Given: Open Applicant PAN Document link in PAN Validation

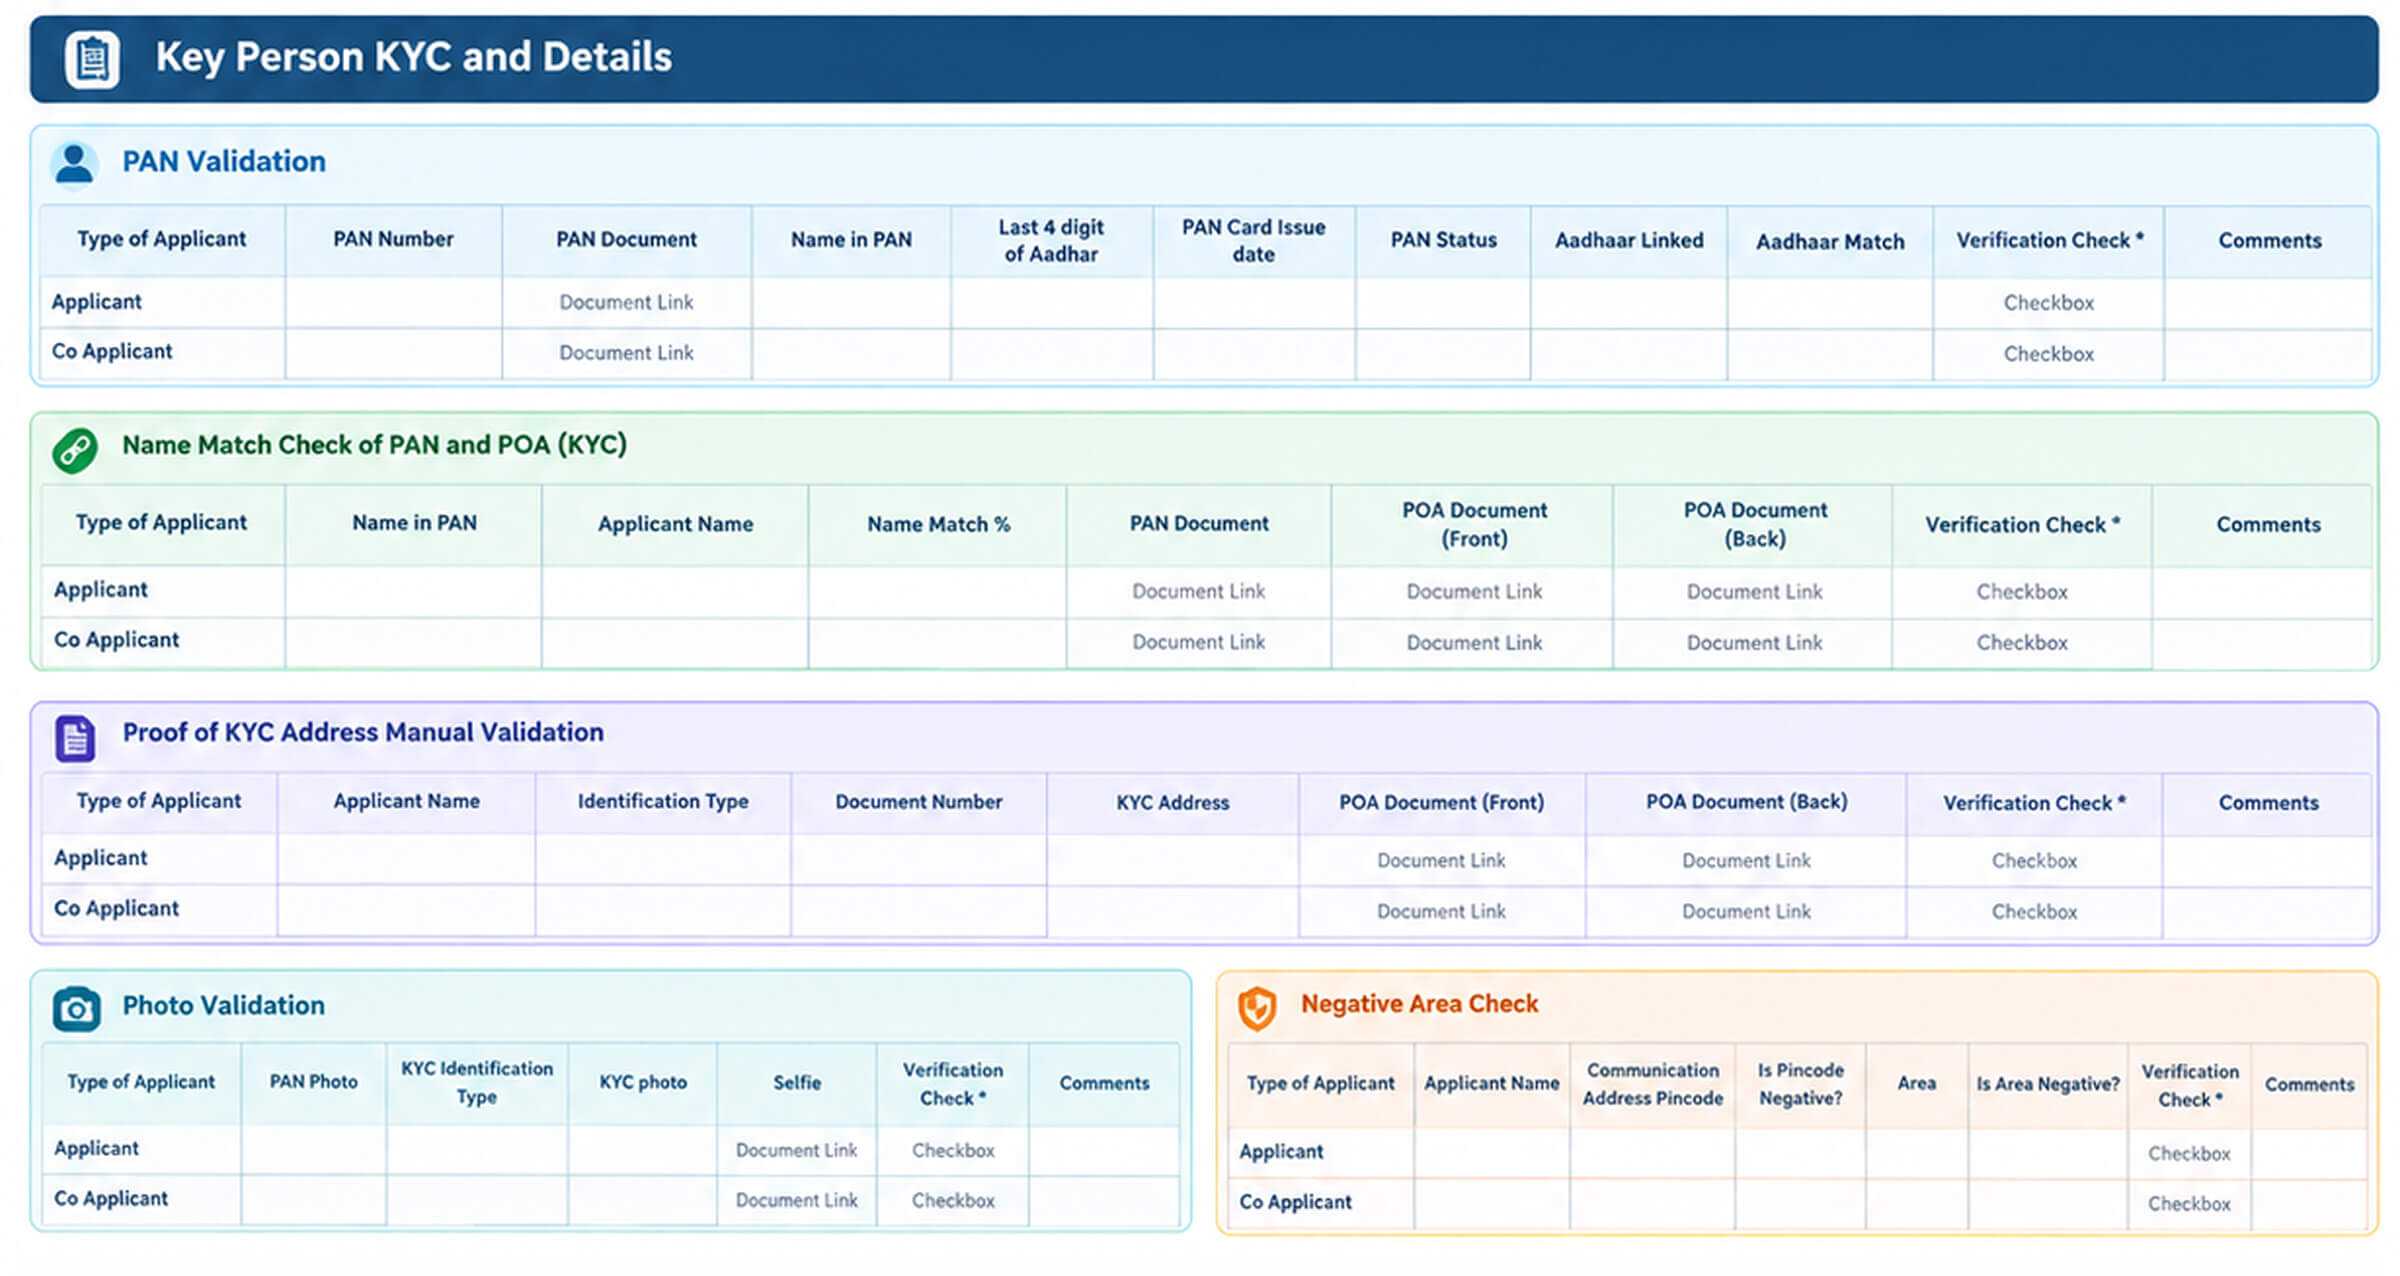Looking at the screenshot, I should (x=626, y=302).
